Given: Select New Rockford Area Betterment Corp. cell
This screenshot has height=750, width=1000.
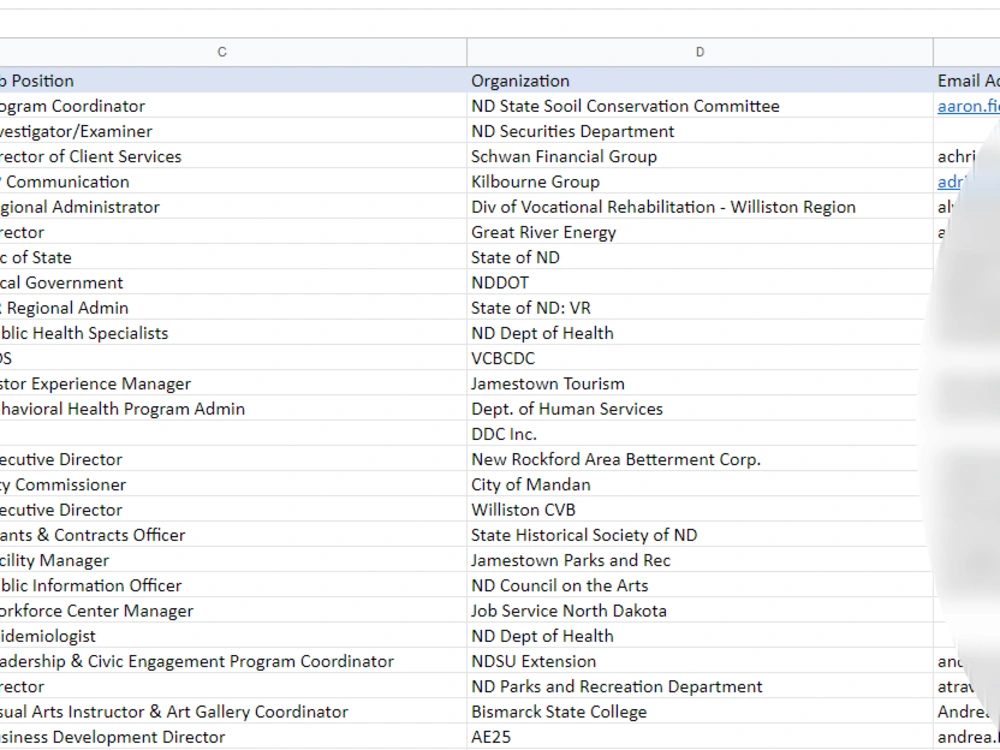Looking at the screenshot, I should point(700,459).
